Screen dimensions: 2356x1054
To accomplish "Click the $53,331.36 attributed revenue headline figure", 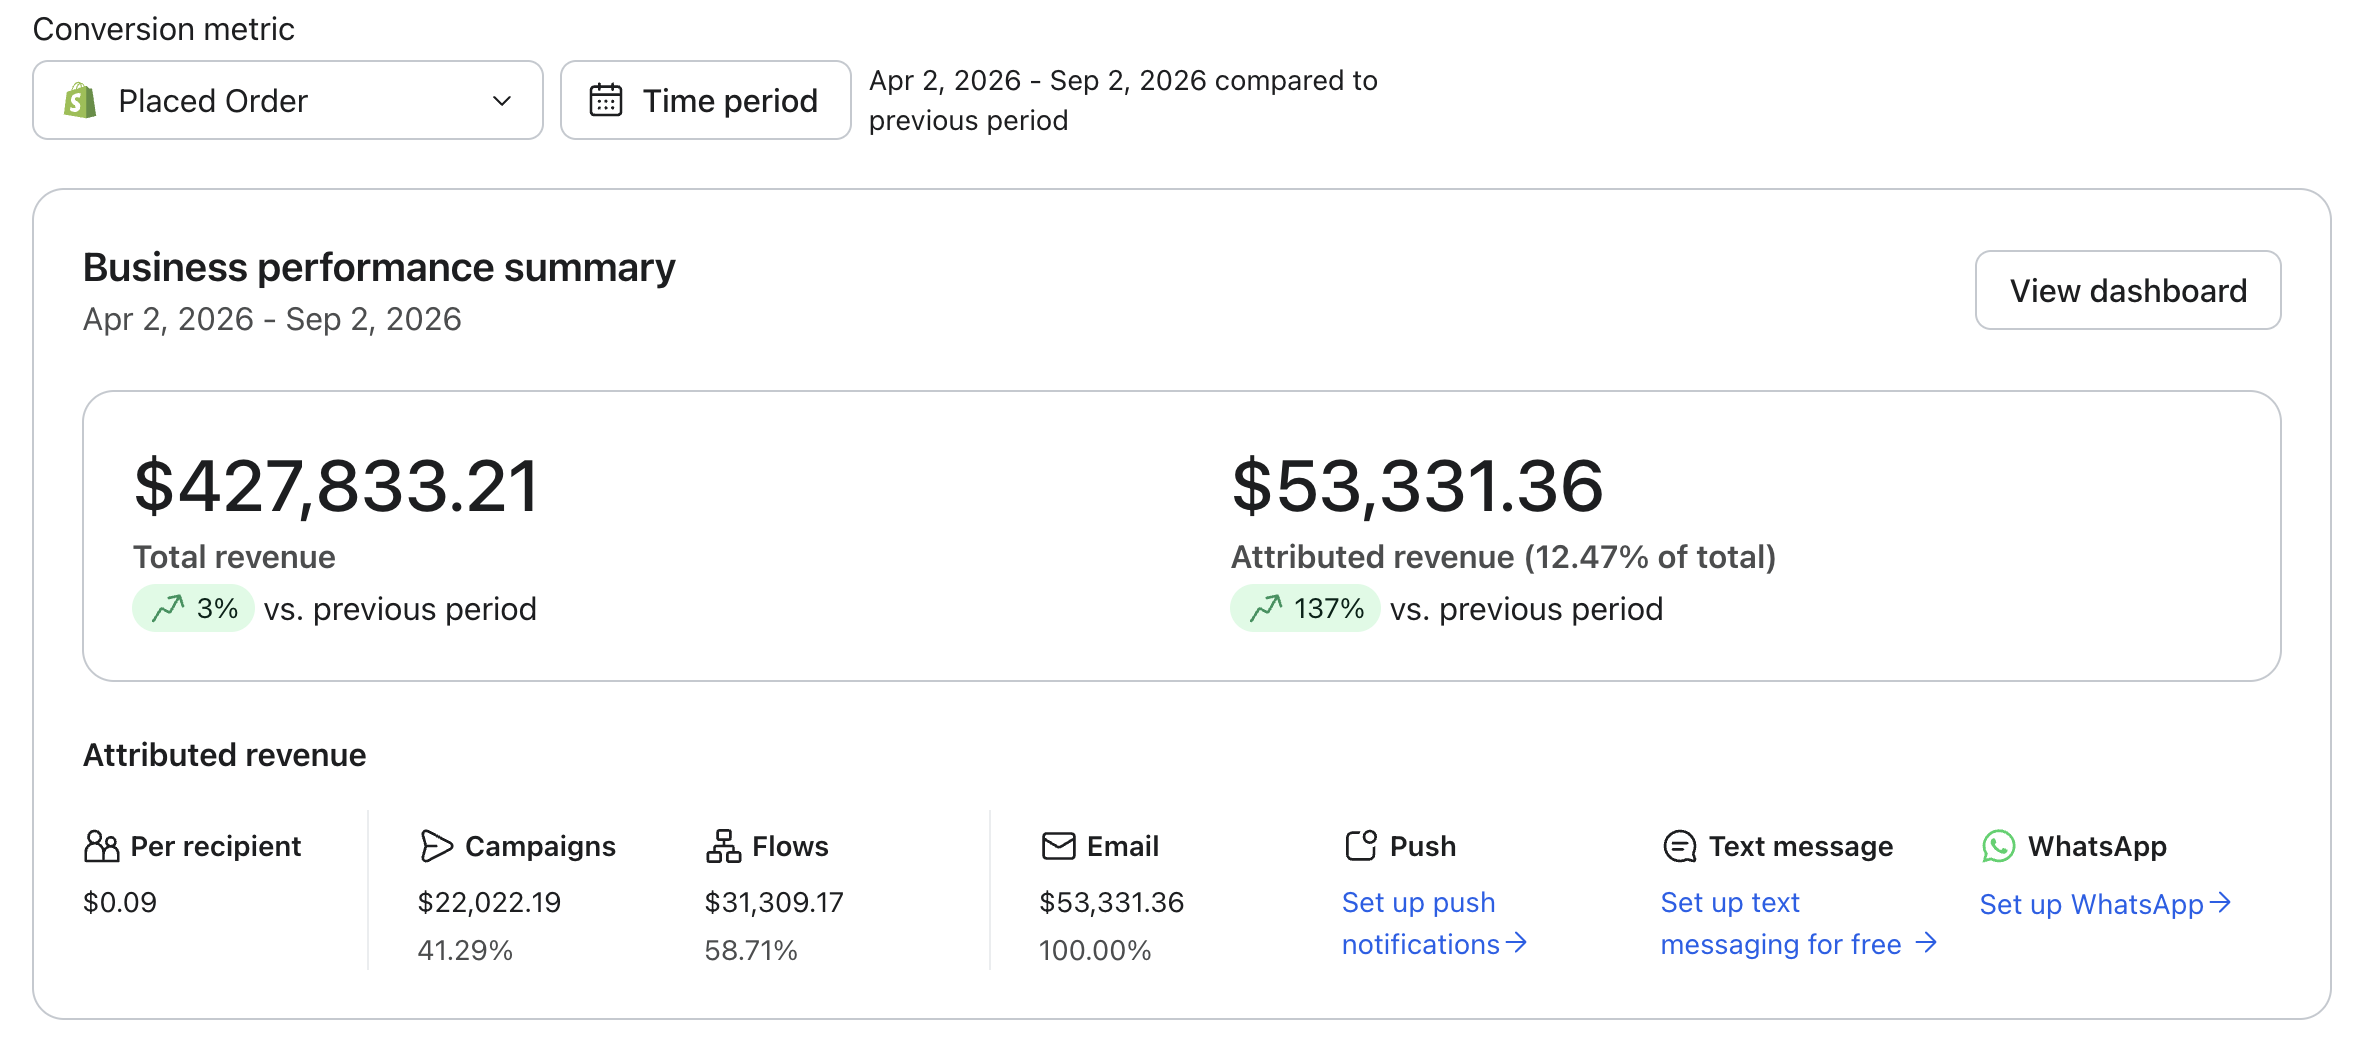I will 1418,487.
